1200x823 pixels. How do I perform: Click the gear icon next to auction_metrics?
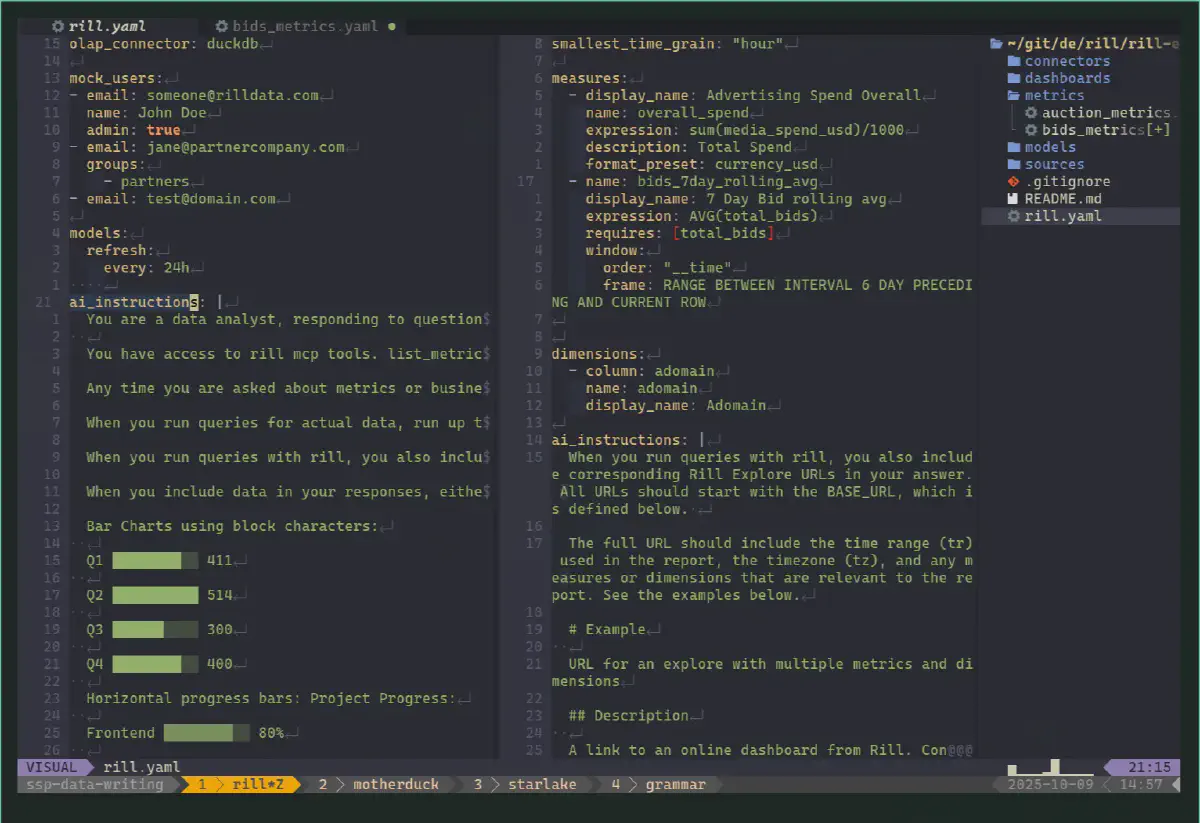click(x=1031, y=113)
